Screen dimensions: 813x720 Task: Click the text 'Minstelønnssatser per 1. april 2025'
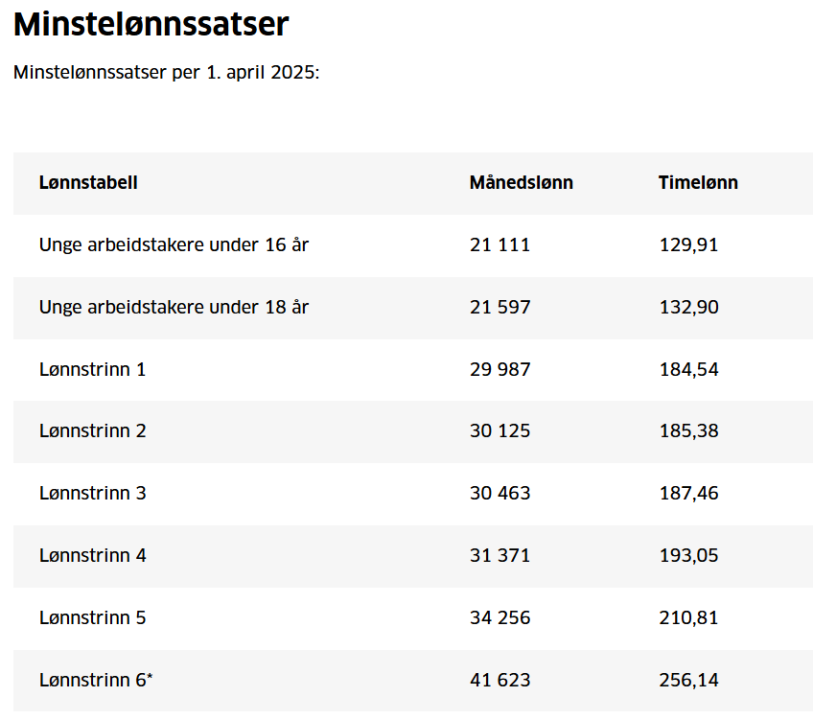[166, 73]
